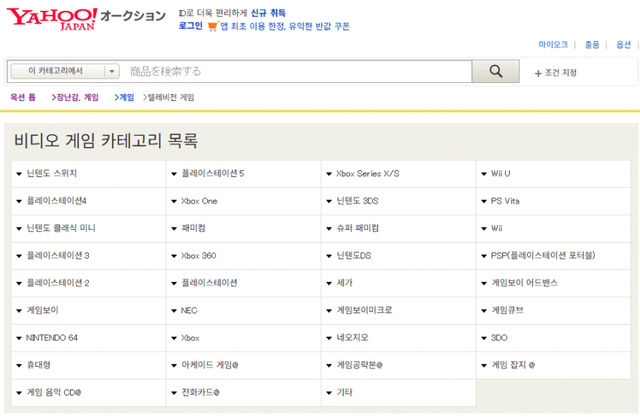Go to 마이오크 page
640x419 pixels.
point(553,45)
